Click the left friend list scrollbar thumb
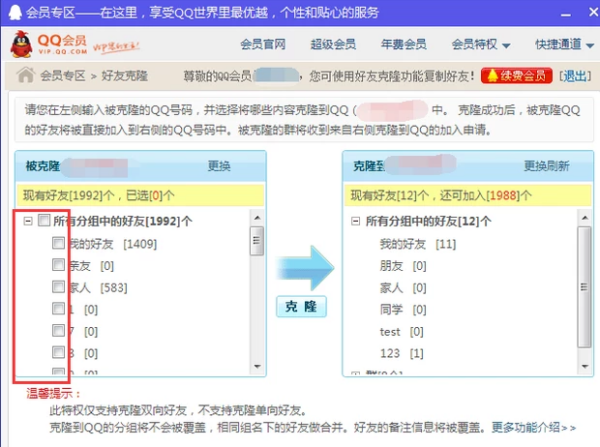The width and height of the screenshot is (600, 447). click(257, 240)
